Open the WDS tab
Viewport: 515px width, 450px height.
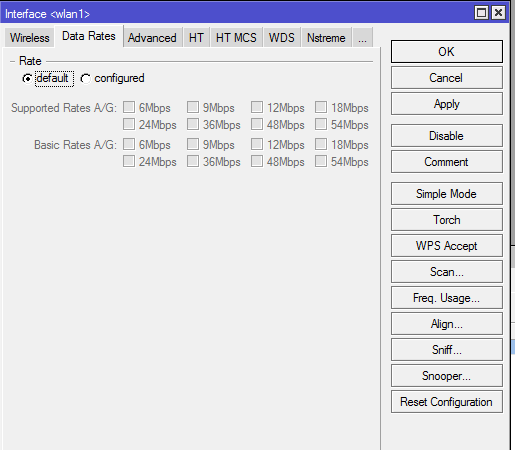coord(282,38)
